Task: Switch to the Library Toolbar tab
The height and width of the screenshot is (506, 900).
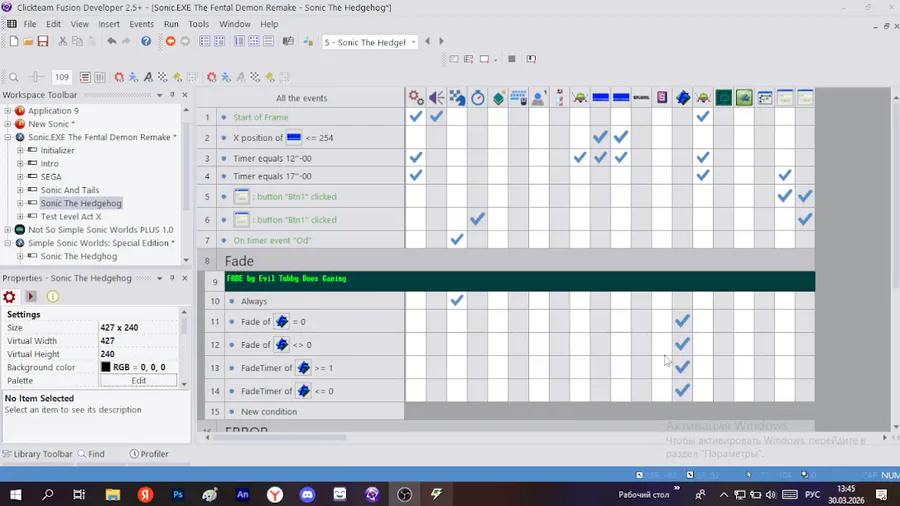Action: tap(38, 454)
